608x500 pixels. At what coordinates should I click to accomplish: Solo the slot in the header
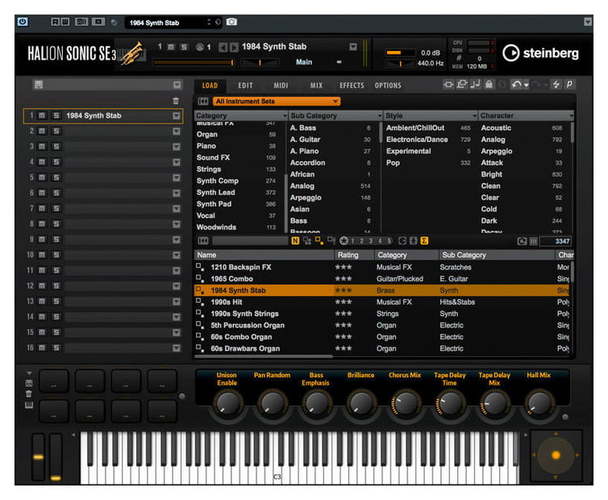(x=184, y=47)
